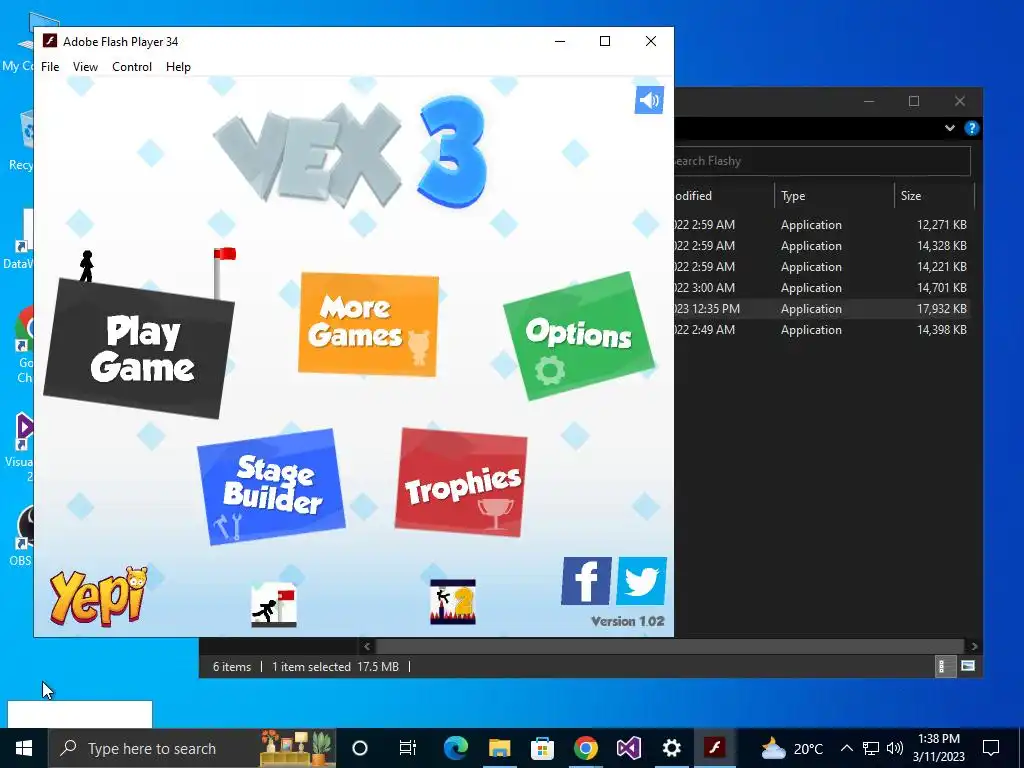This screenshot has height=768, width=1024.
Task: Sort by the Type column header
Action: [834, 196]
